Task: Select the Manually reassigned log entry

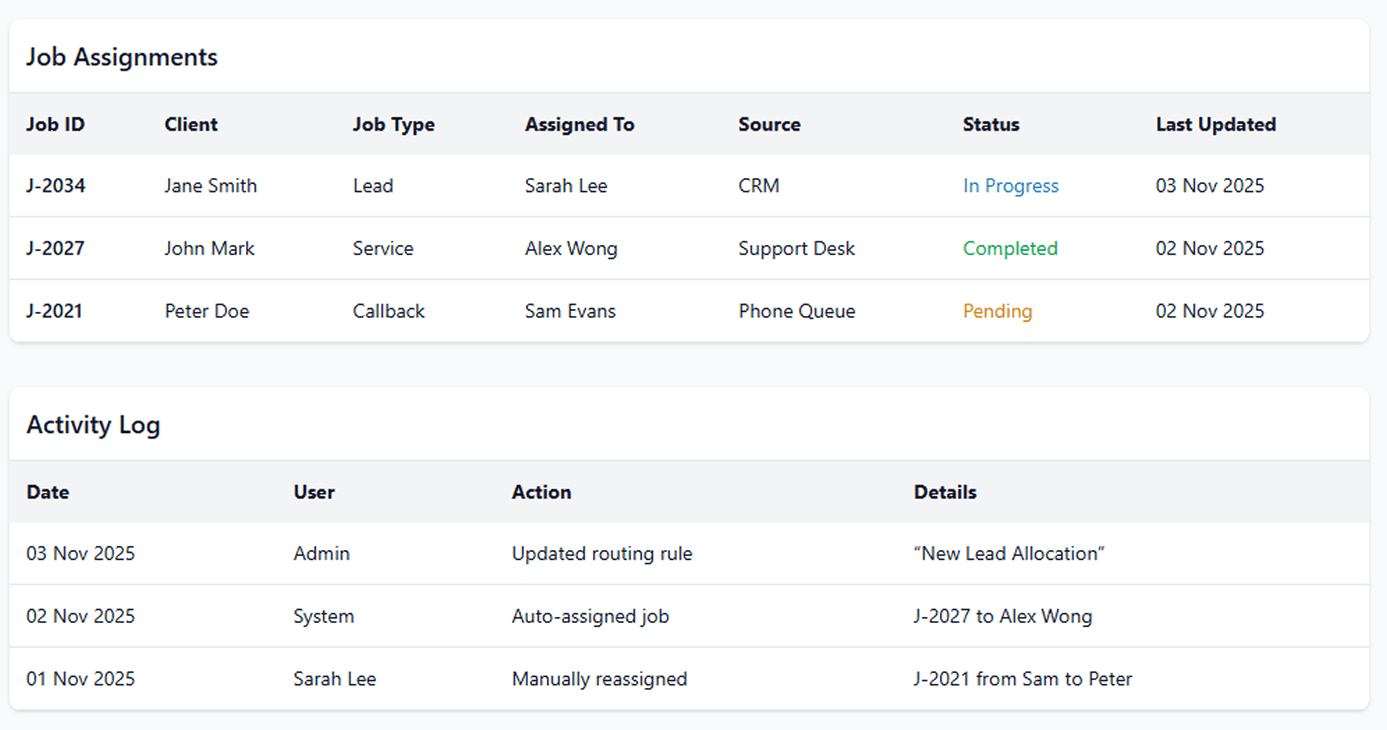Action: coord(599,679)
